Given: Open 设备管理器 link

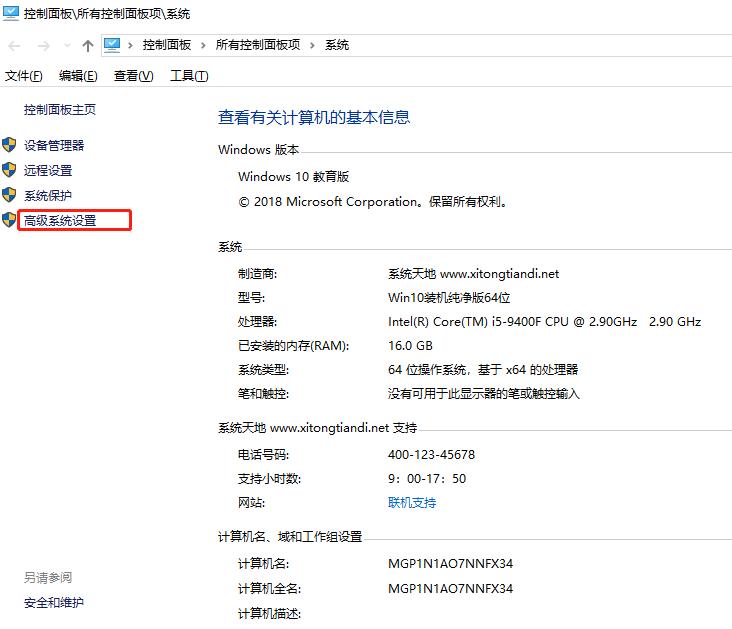Looking at the screenshot, I should [x=54, y=145].
